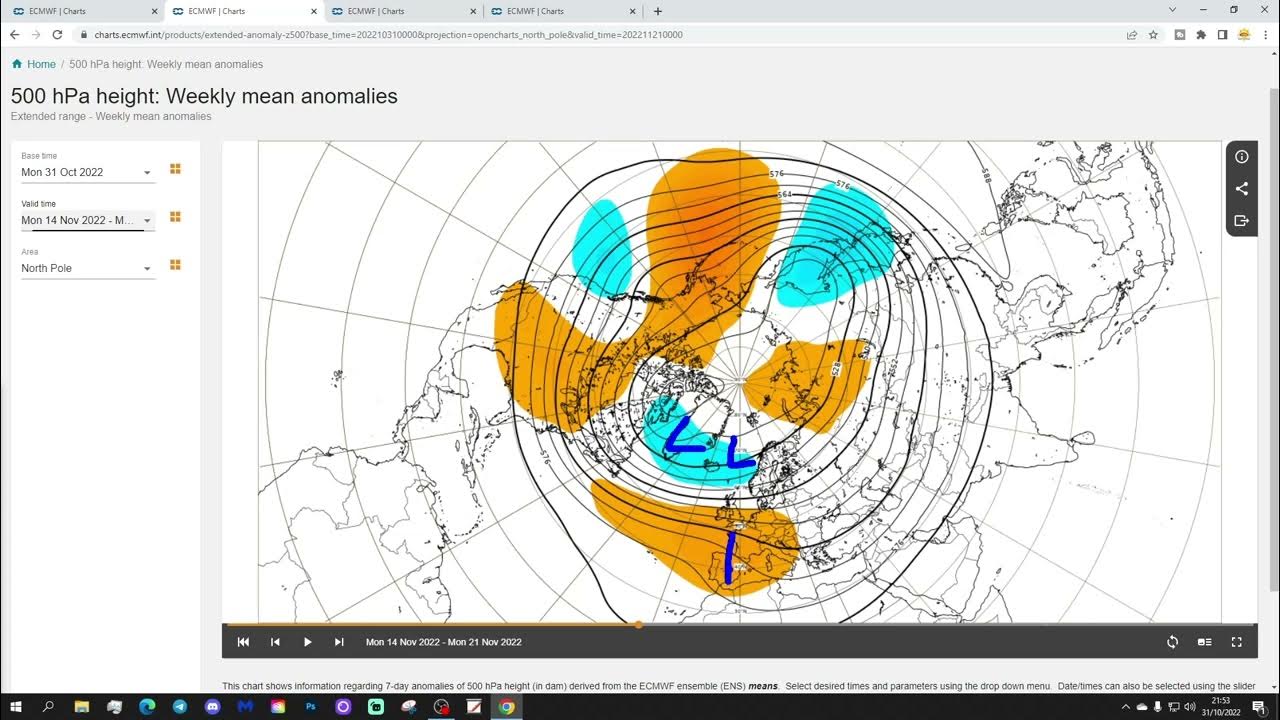Click the date range label in player

click(444, 642)
